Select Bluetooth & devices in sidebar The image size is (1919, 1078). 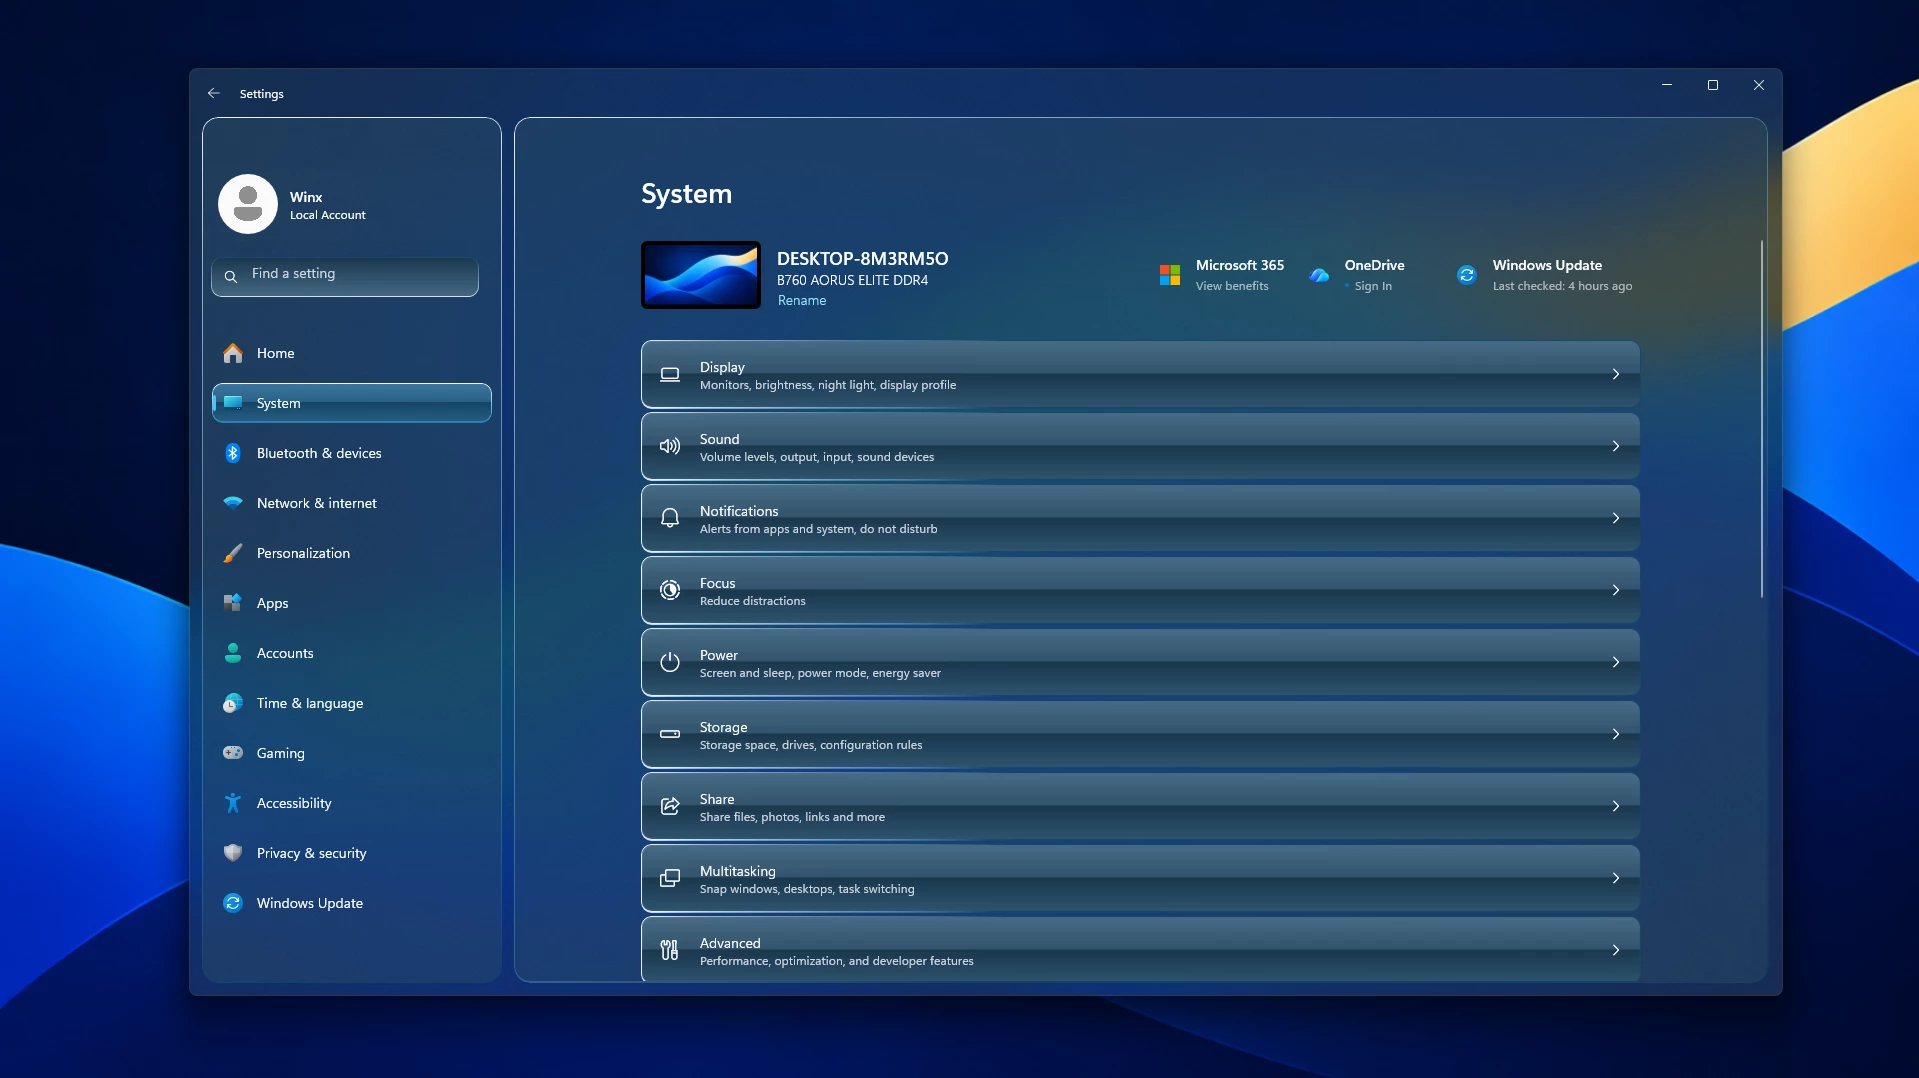[x=352, y=453]
